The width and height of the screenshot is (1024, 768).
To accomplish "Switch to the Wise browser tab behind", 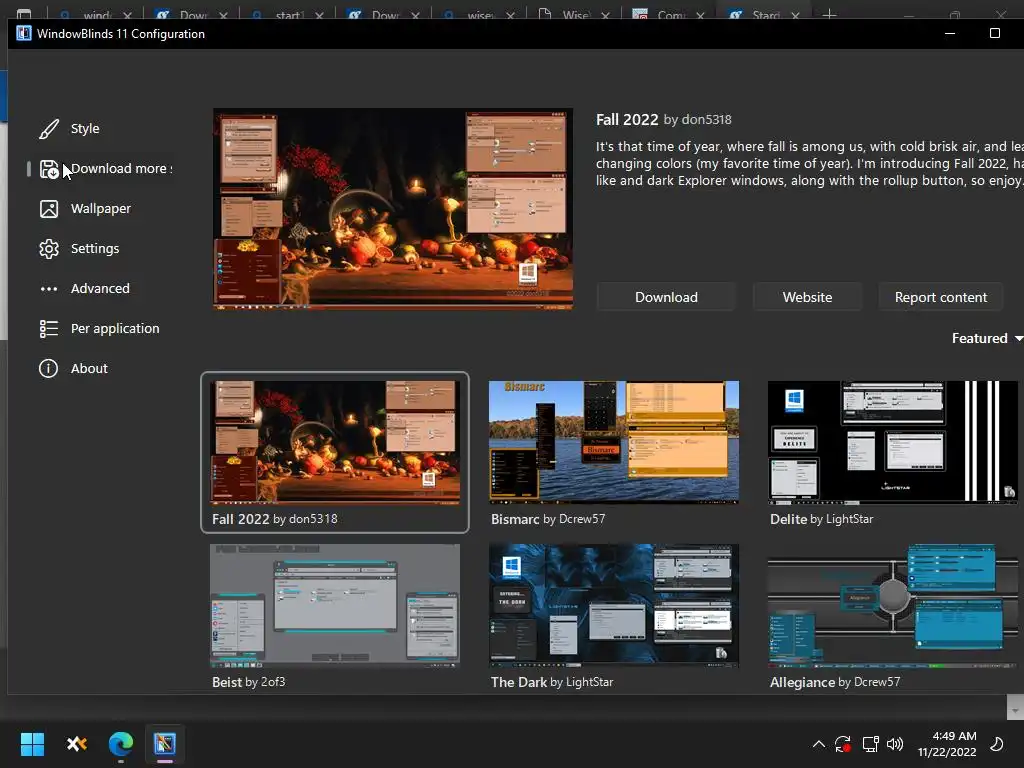I will [x=575, y=14].
